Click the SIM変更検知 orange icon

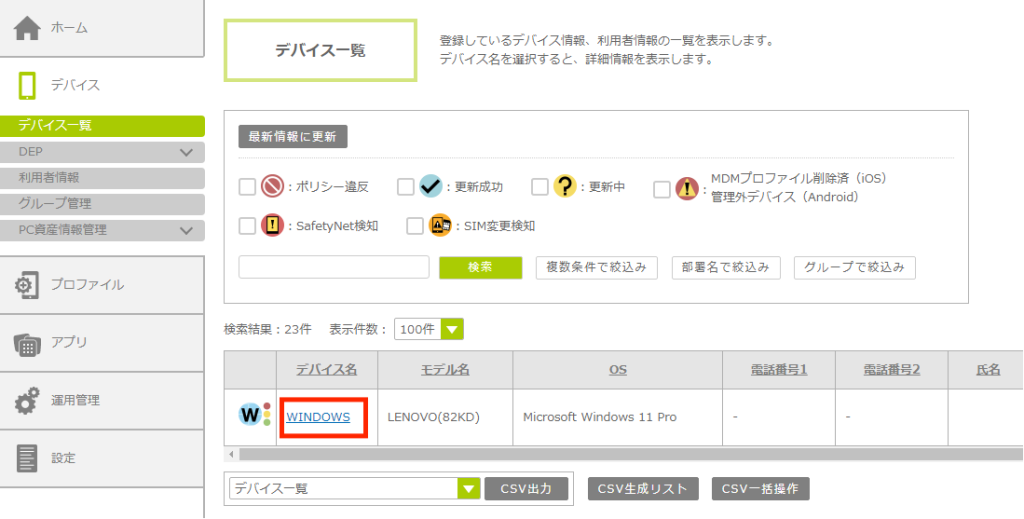coord(440,226)
